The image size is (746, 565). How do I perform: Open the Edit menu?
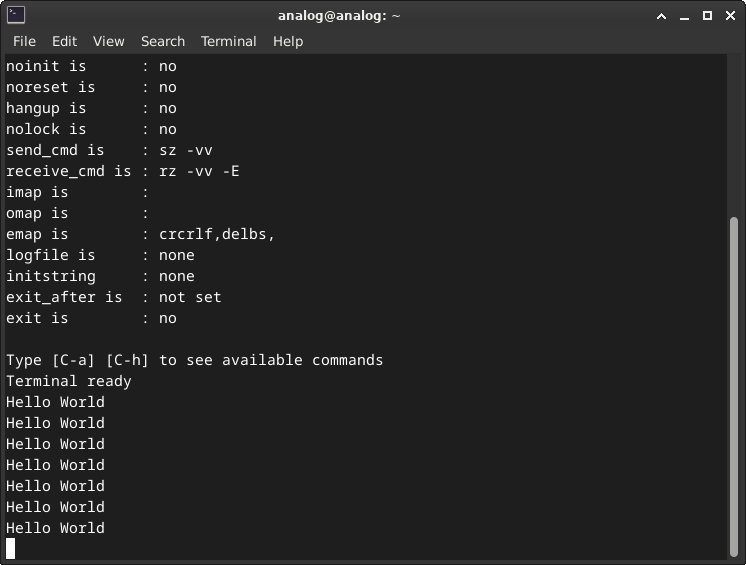coord(64,41)
